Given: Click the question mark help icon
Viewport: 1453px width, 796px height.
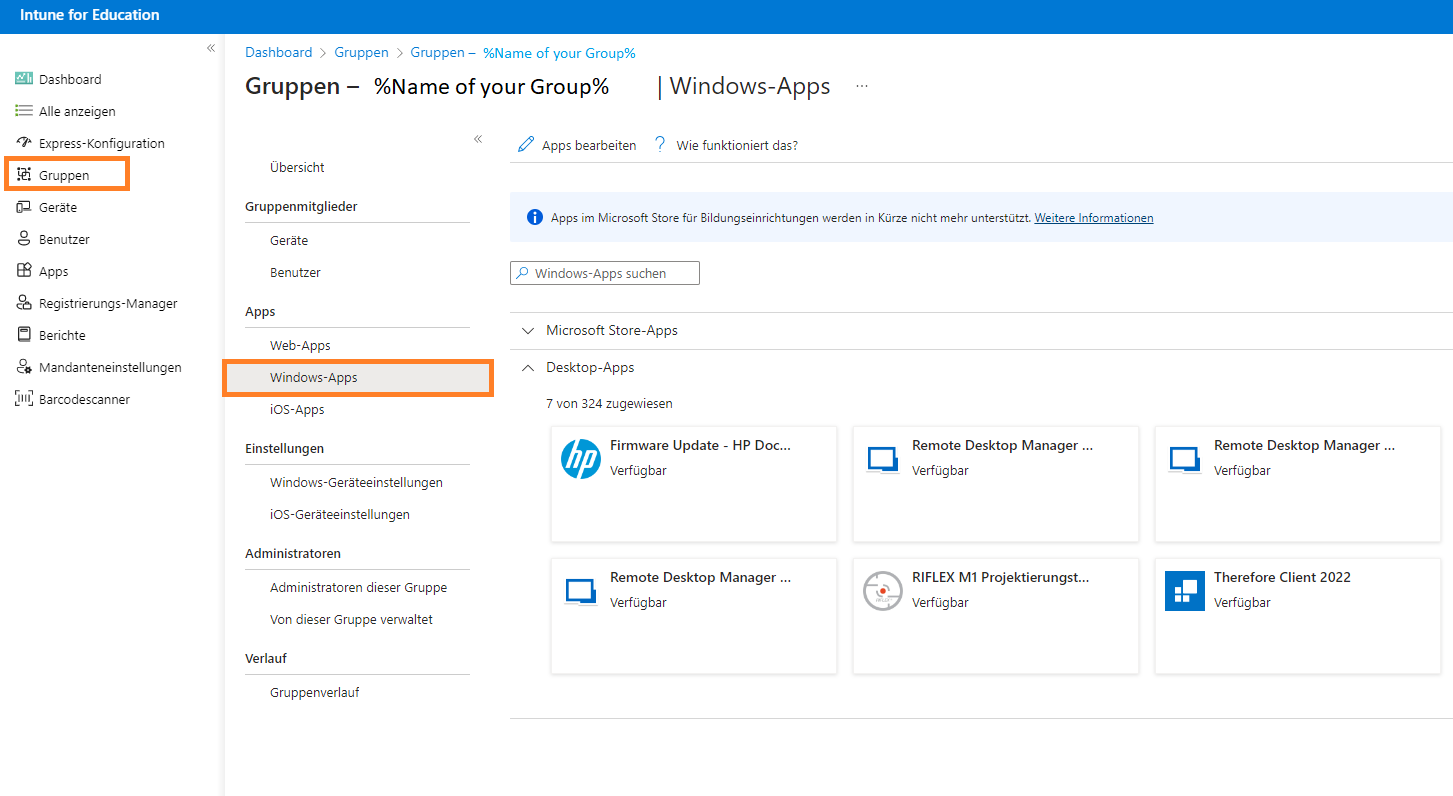Looking at the screenshot, I should click(x=660, y=145).
